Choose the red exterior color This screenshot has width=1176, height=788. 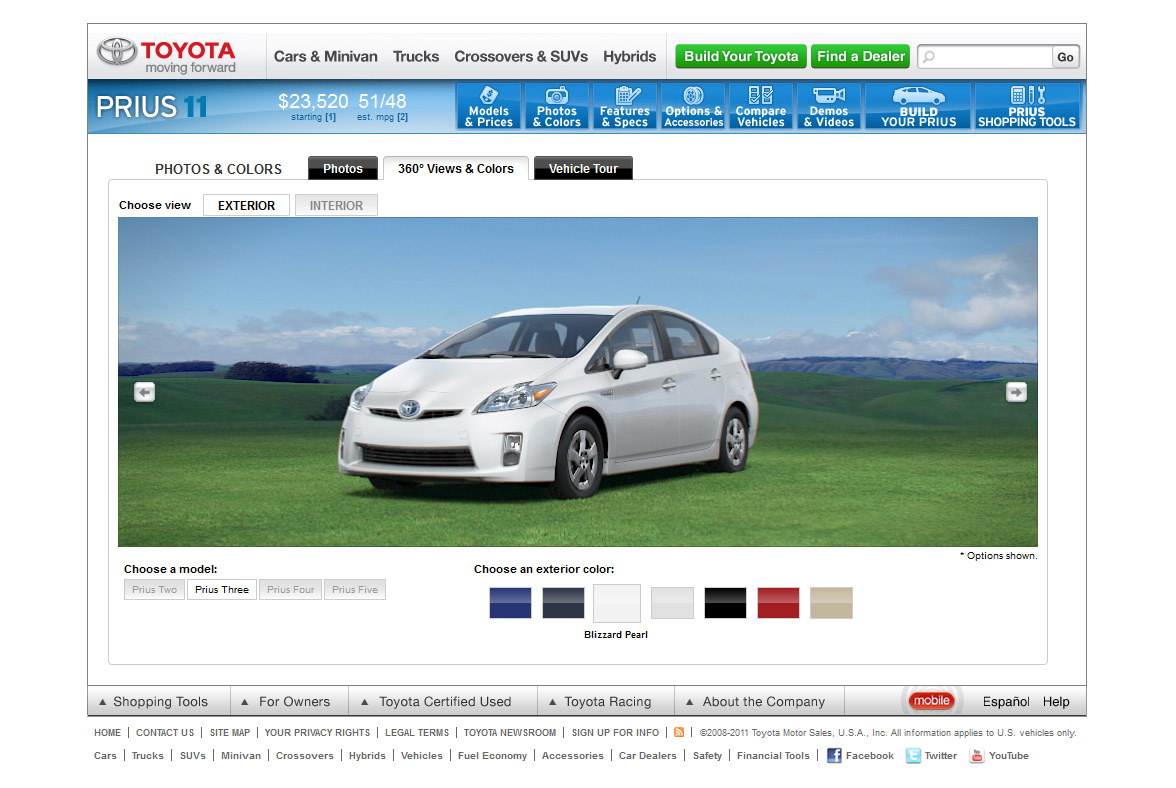pos(778,603)
